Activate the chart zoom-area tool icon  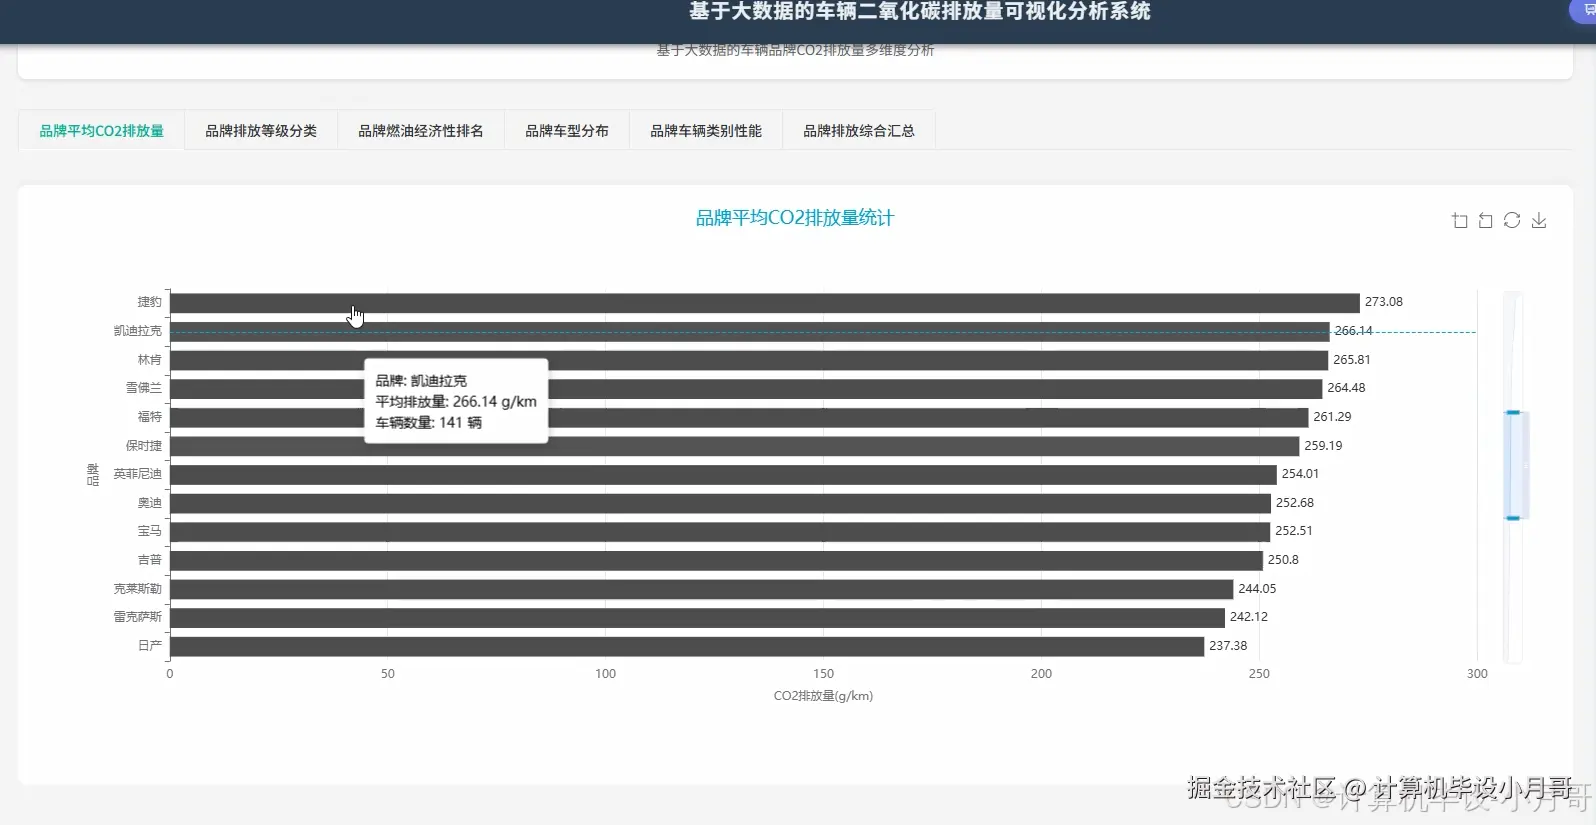click(x=1460, y=221)
